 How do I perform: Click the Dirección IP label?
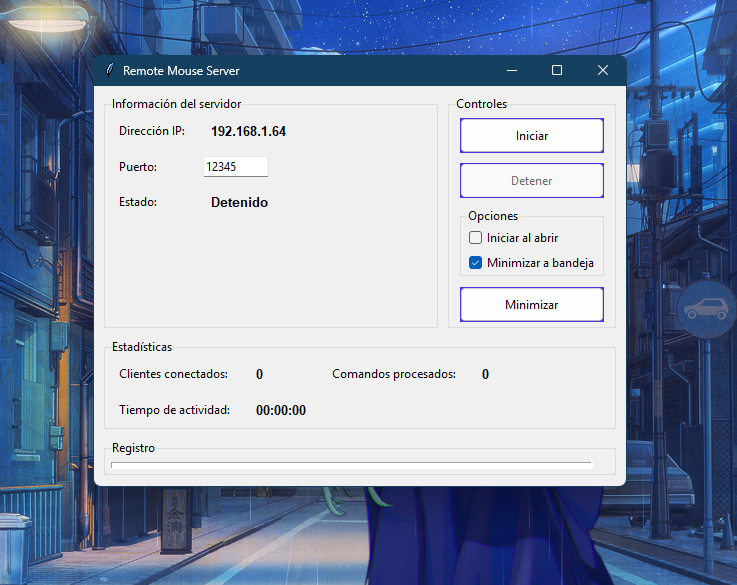click(152, 131)
